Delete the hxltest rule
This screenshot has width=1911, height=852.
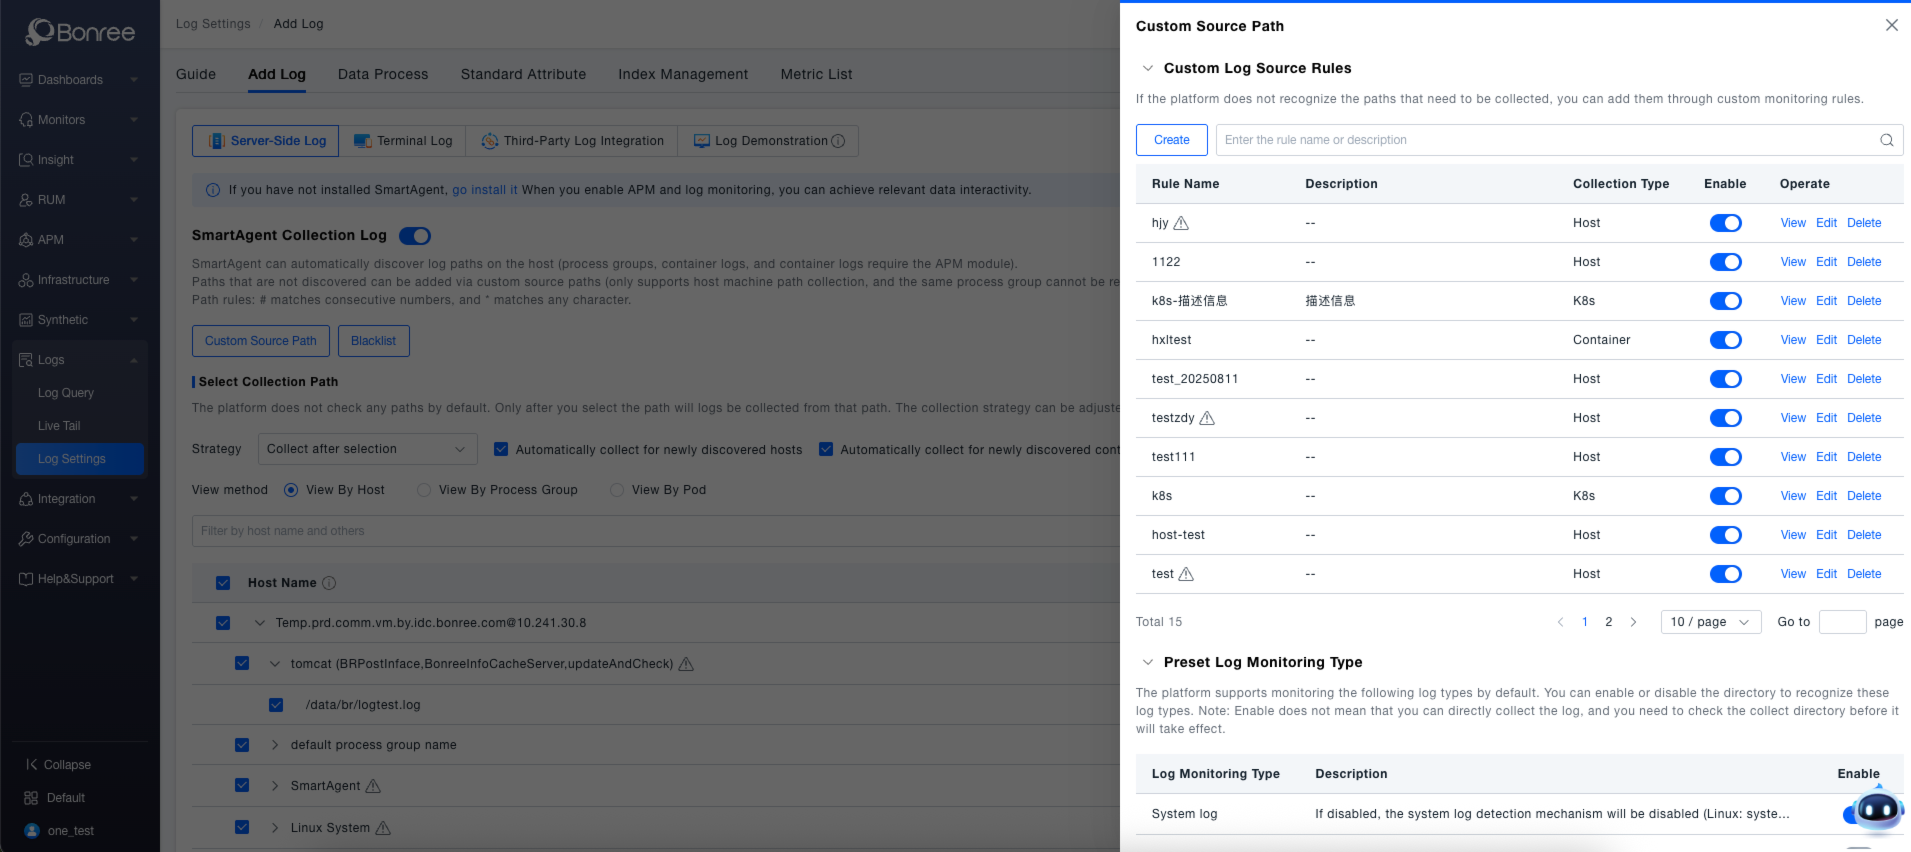pyautogui.click(x=1863, y=340)
